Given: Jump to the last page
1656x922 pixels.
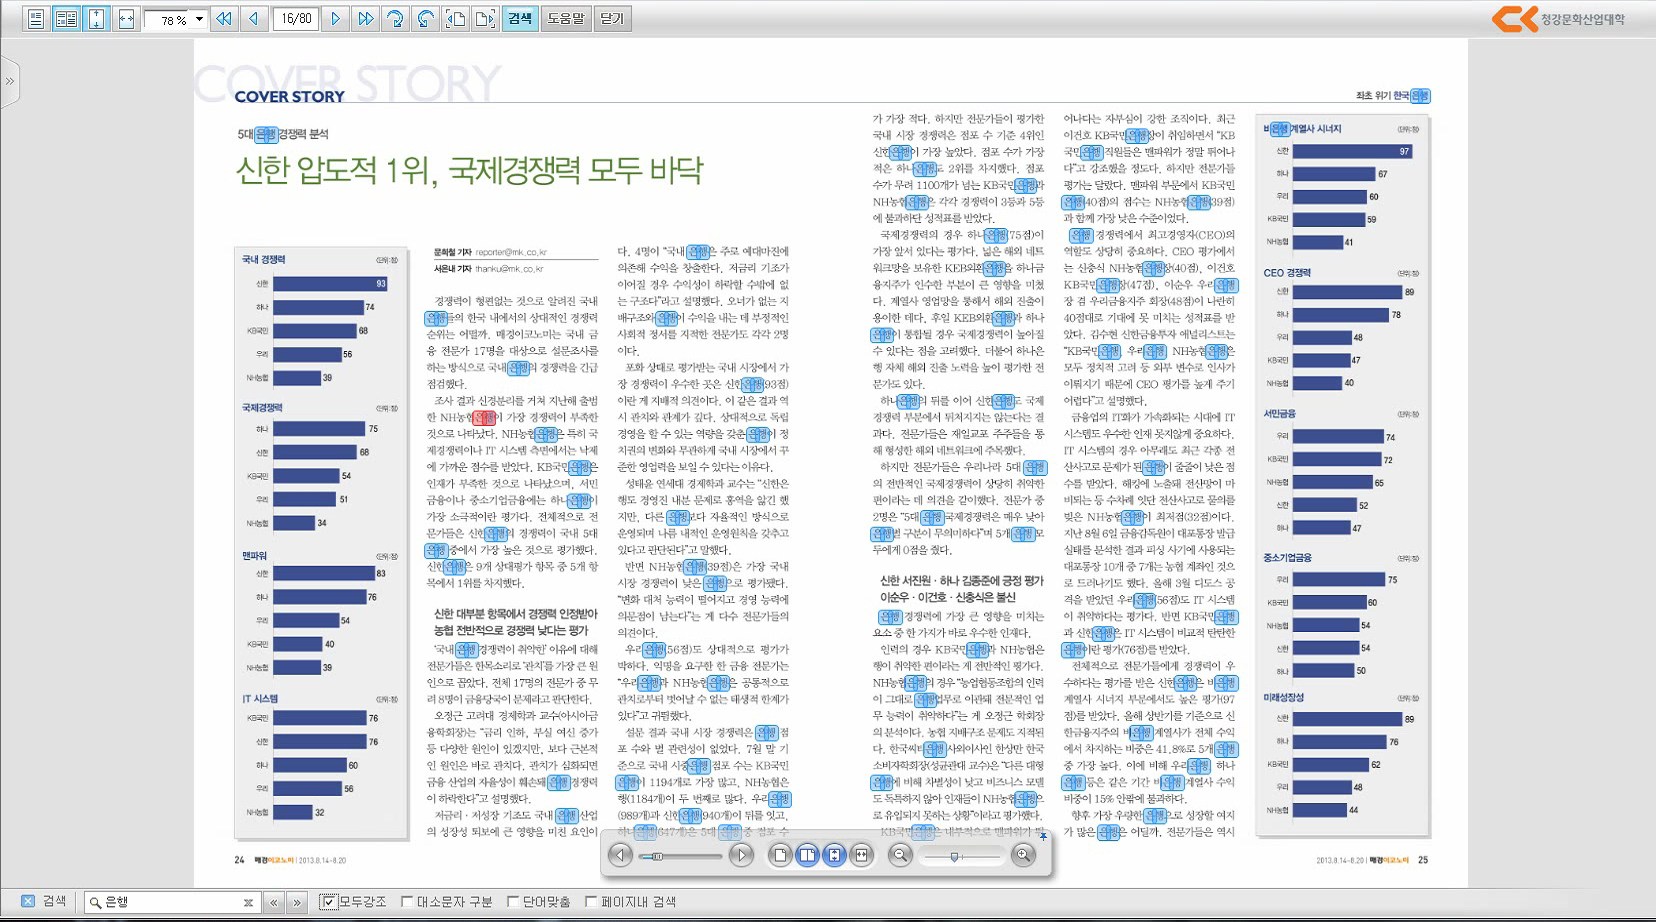Looking at the screenshot, I should 366,19.
